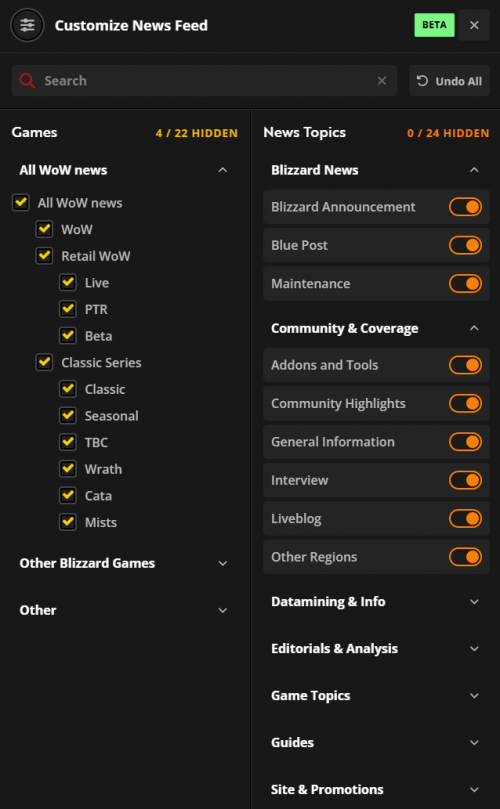The height and width of the screenshot is (809, 500).
Task: Click 4 / 22 HIDDEN counter
Action: click(x=197, y=133)
